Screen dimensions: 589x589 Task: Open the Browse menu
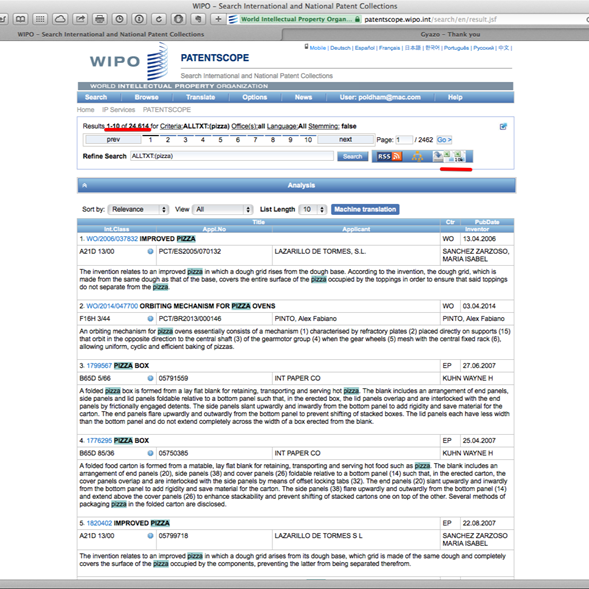[x=146, y=97]
